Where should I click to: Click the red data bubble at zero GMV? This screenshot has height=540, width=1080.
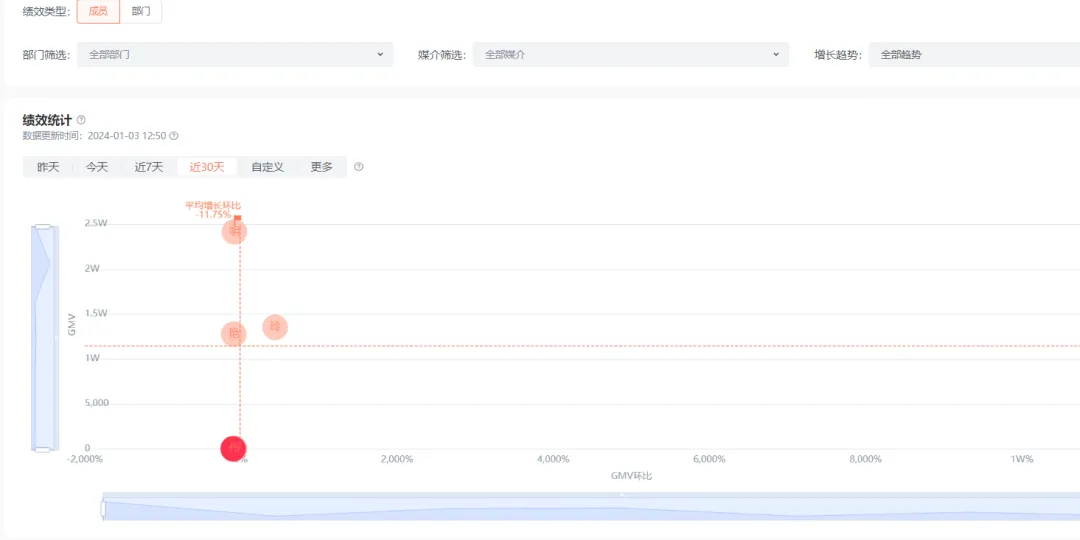pos(233,449)
